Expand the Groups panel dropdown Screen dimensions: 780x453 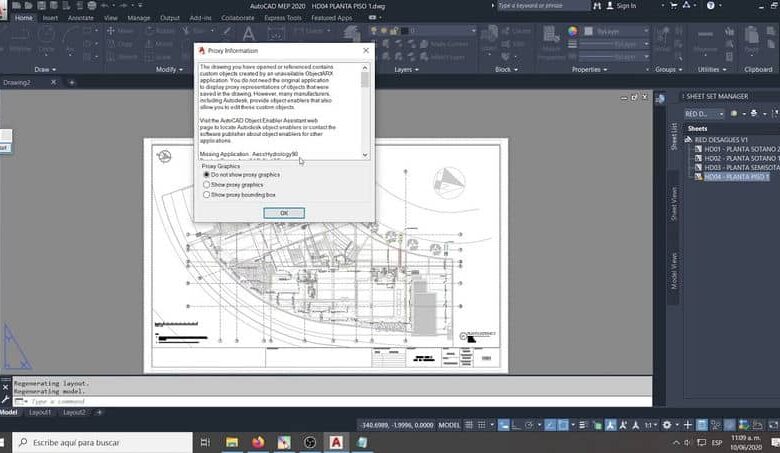[x=669, y=70]
